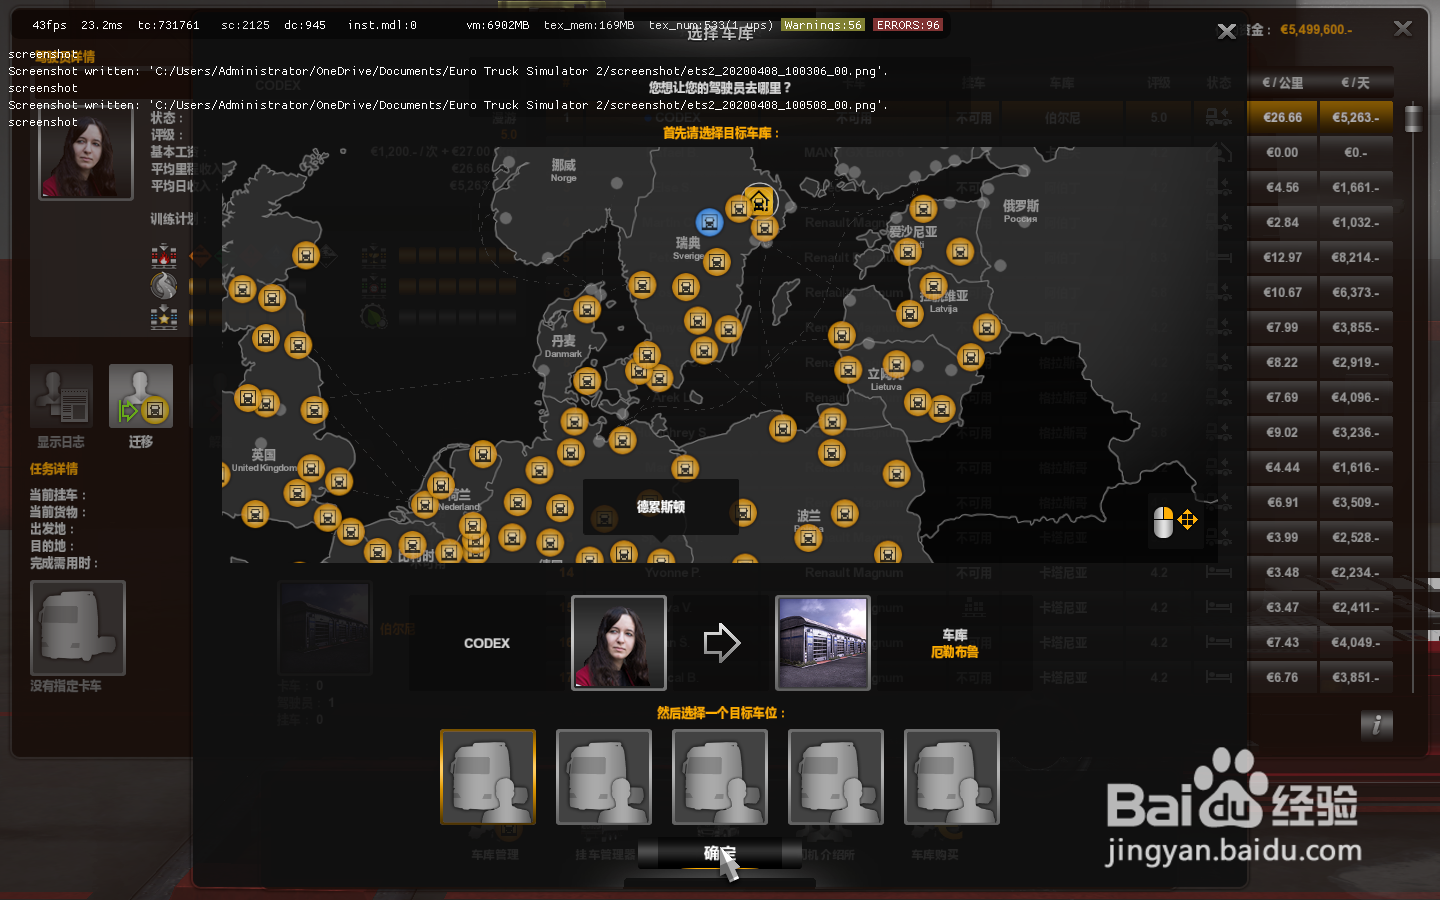
Task: Click the €6,373.- daily income cell
Action: 1356,292
